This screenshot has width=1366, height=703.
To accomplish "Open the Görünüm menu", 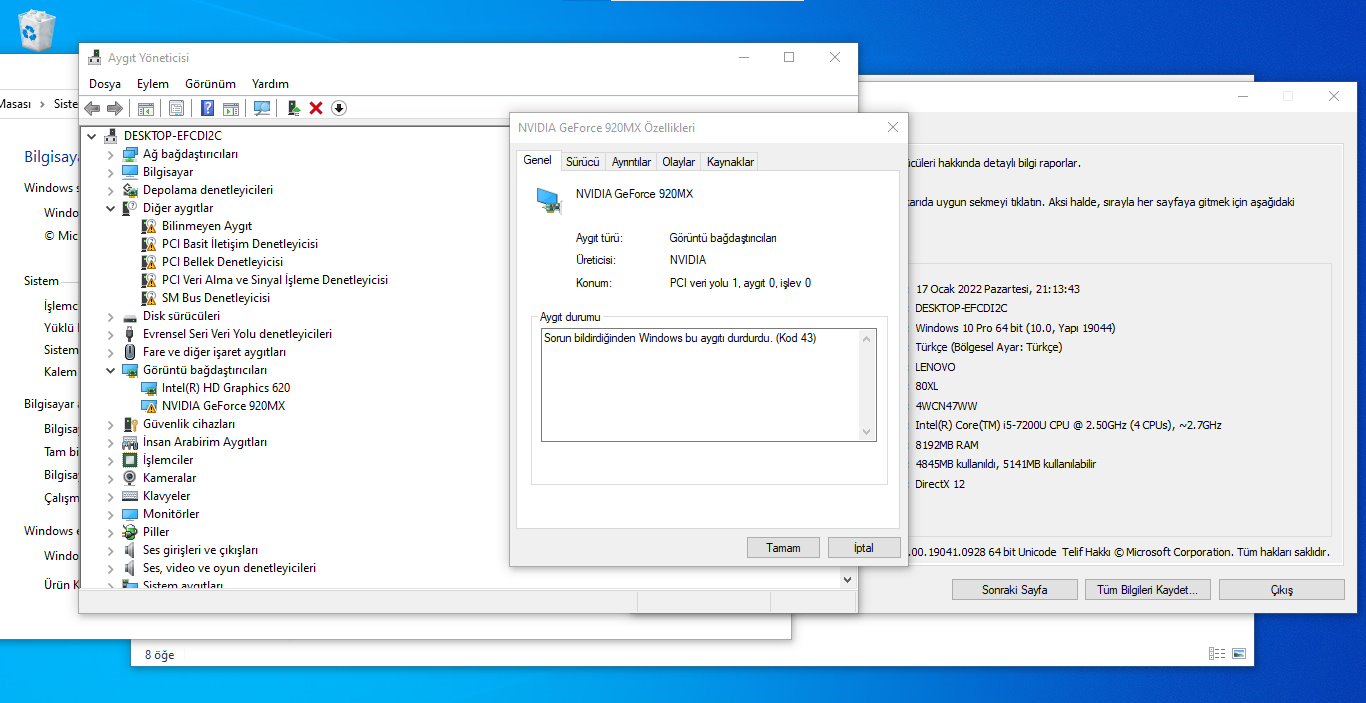I will (210, 84).
